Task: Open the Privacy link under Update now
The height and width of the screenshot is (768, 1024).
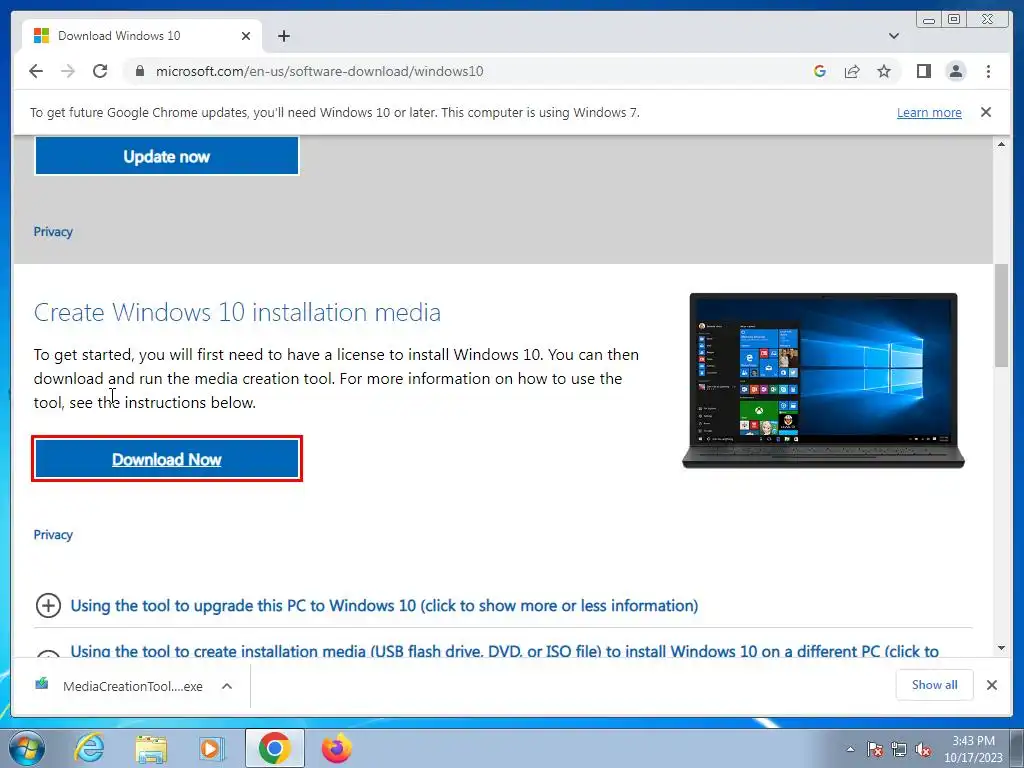Action: coord(53,232)
